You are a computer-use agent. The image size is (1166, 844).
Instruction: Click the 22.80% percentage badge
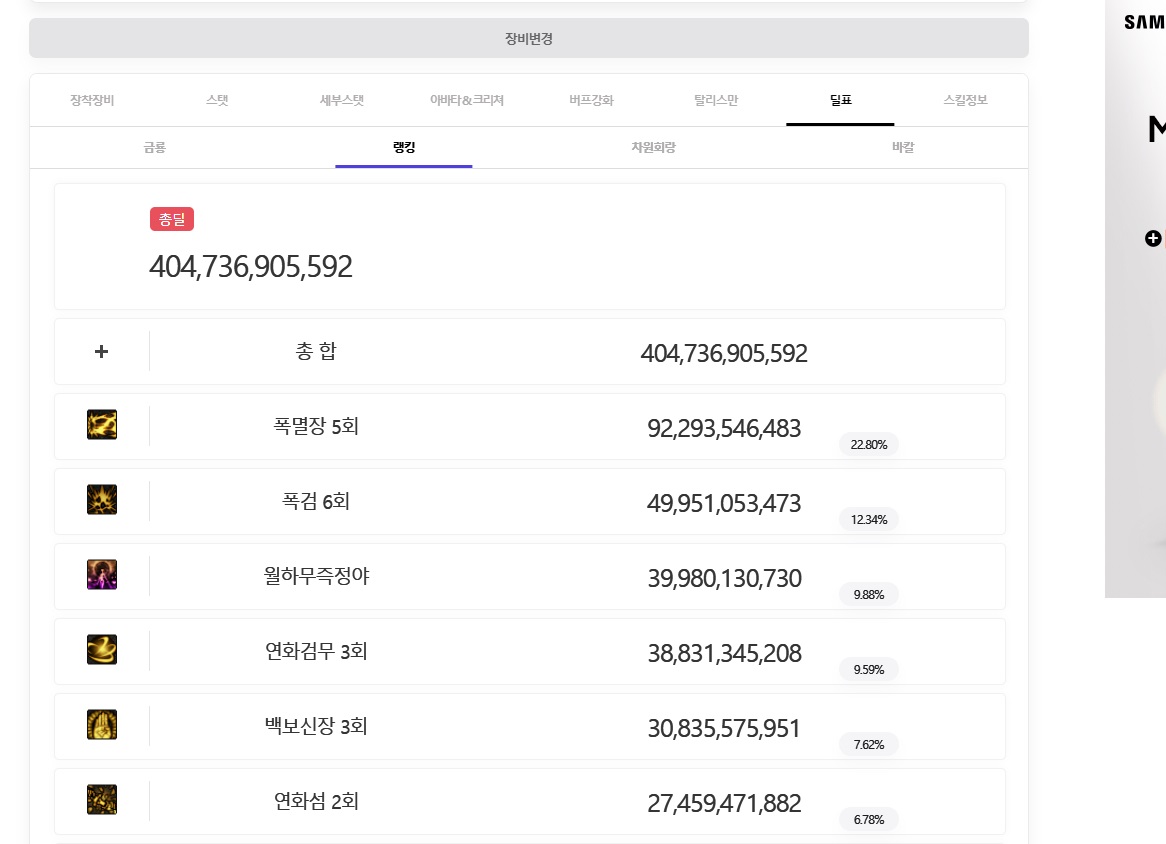pos(869,445)
